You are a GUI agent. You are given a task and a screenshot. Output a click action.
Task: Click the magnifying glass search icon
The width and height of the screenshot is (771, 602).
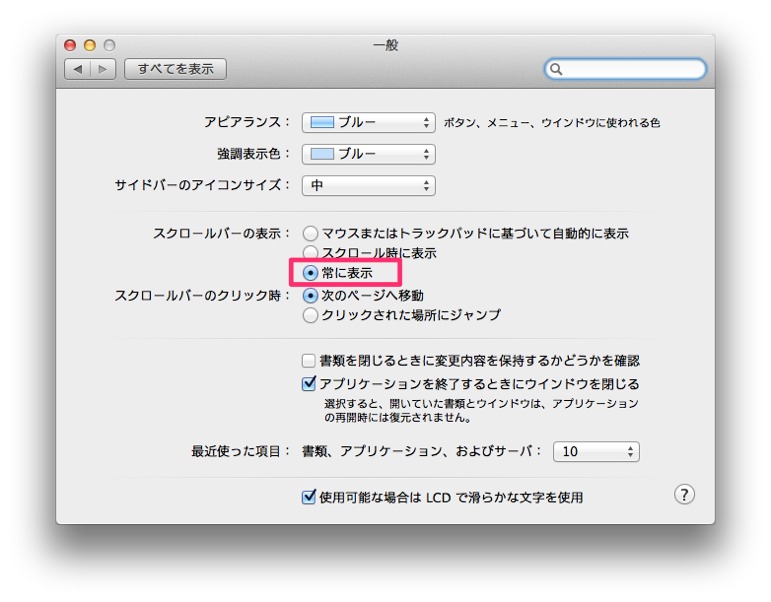pos(557,69)
